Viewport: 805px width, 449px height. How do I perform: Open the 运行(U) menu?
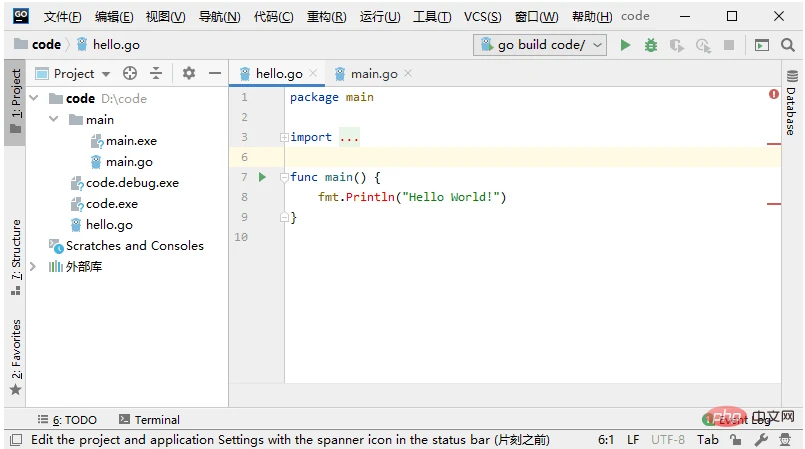(x=380, y=17)
